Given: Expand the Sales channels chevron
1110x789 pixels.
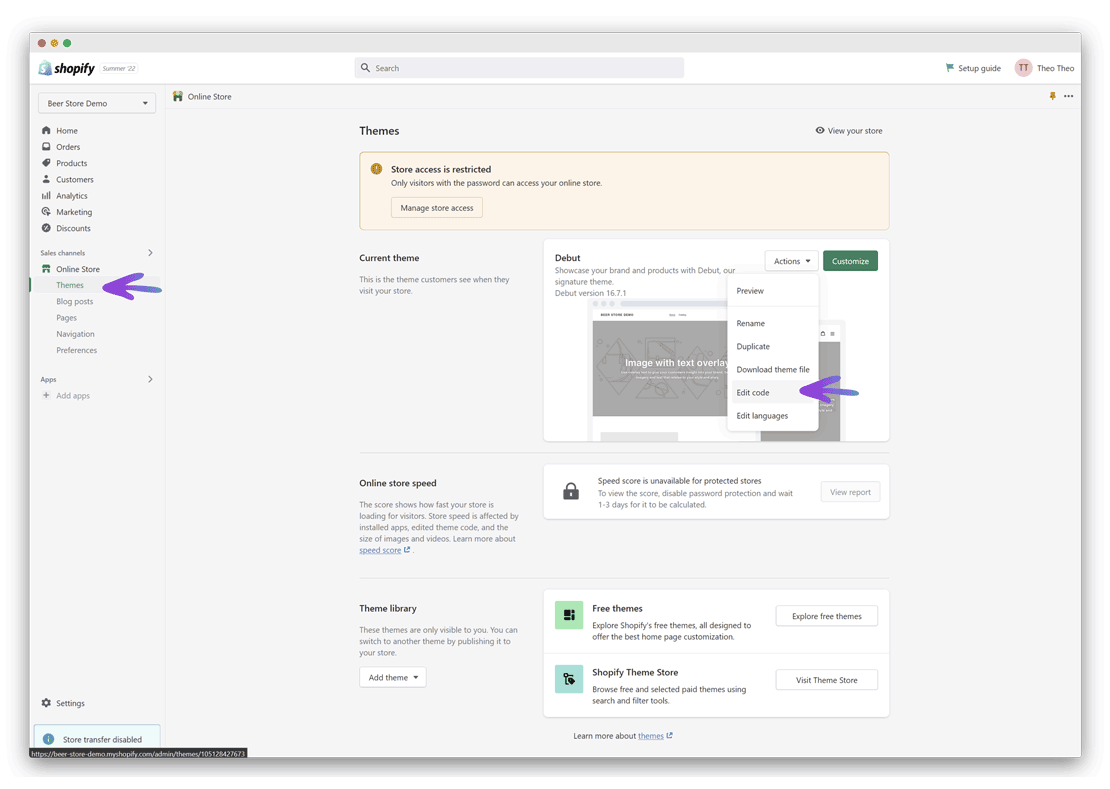Looking at the screenshot, I should (x=150, y=253).
